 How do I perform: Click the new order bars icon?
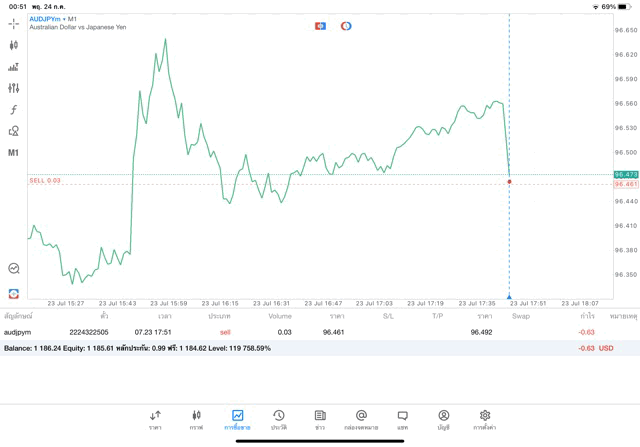tap(13, 67)
